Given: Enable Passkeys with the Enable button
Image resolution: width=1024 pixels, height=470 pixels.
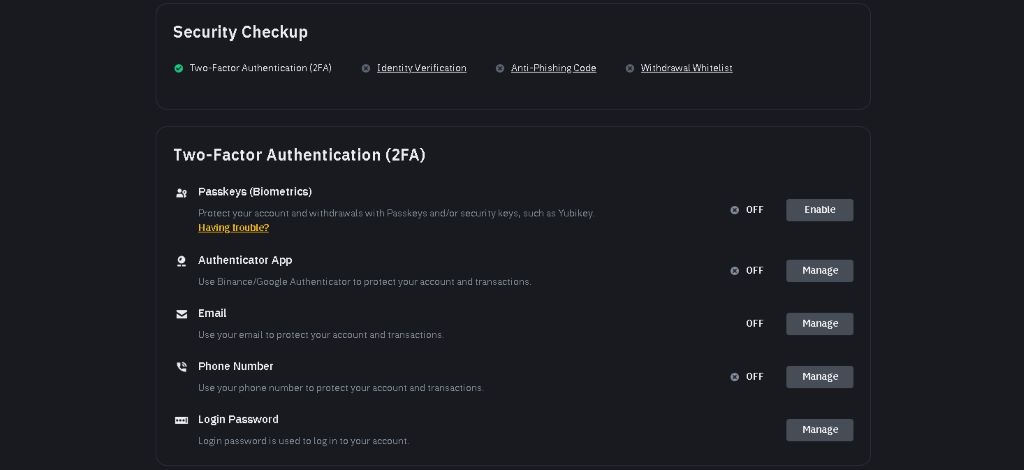Looking at the screenshot, I should [x=819, y=210].
